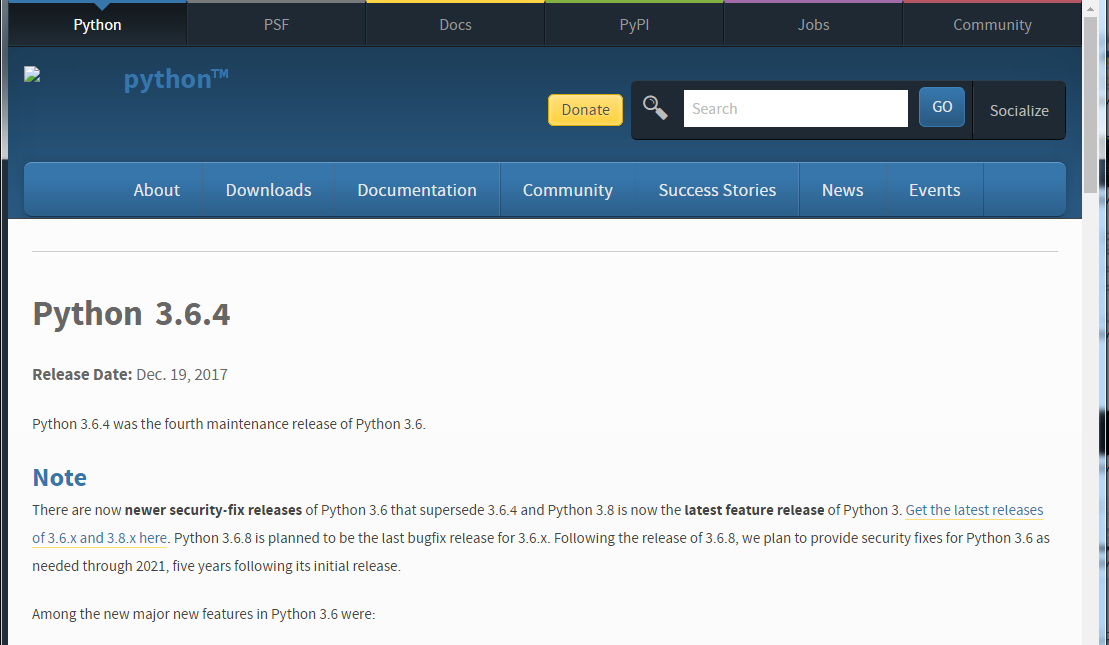Switch to the PSF top-bar tab
The image size is (1109, 645).
point(277,25)
